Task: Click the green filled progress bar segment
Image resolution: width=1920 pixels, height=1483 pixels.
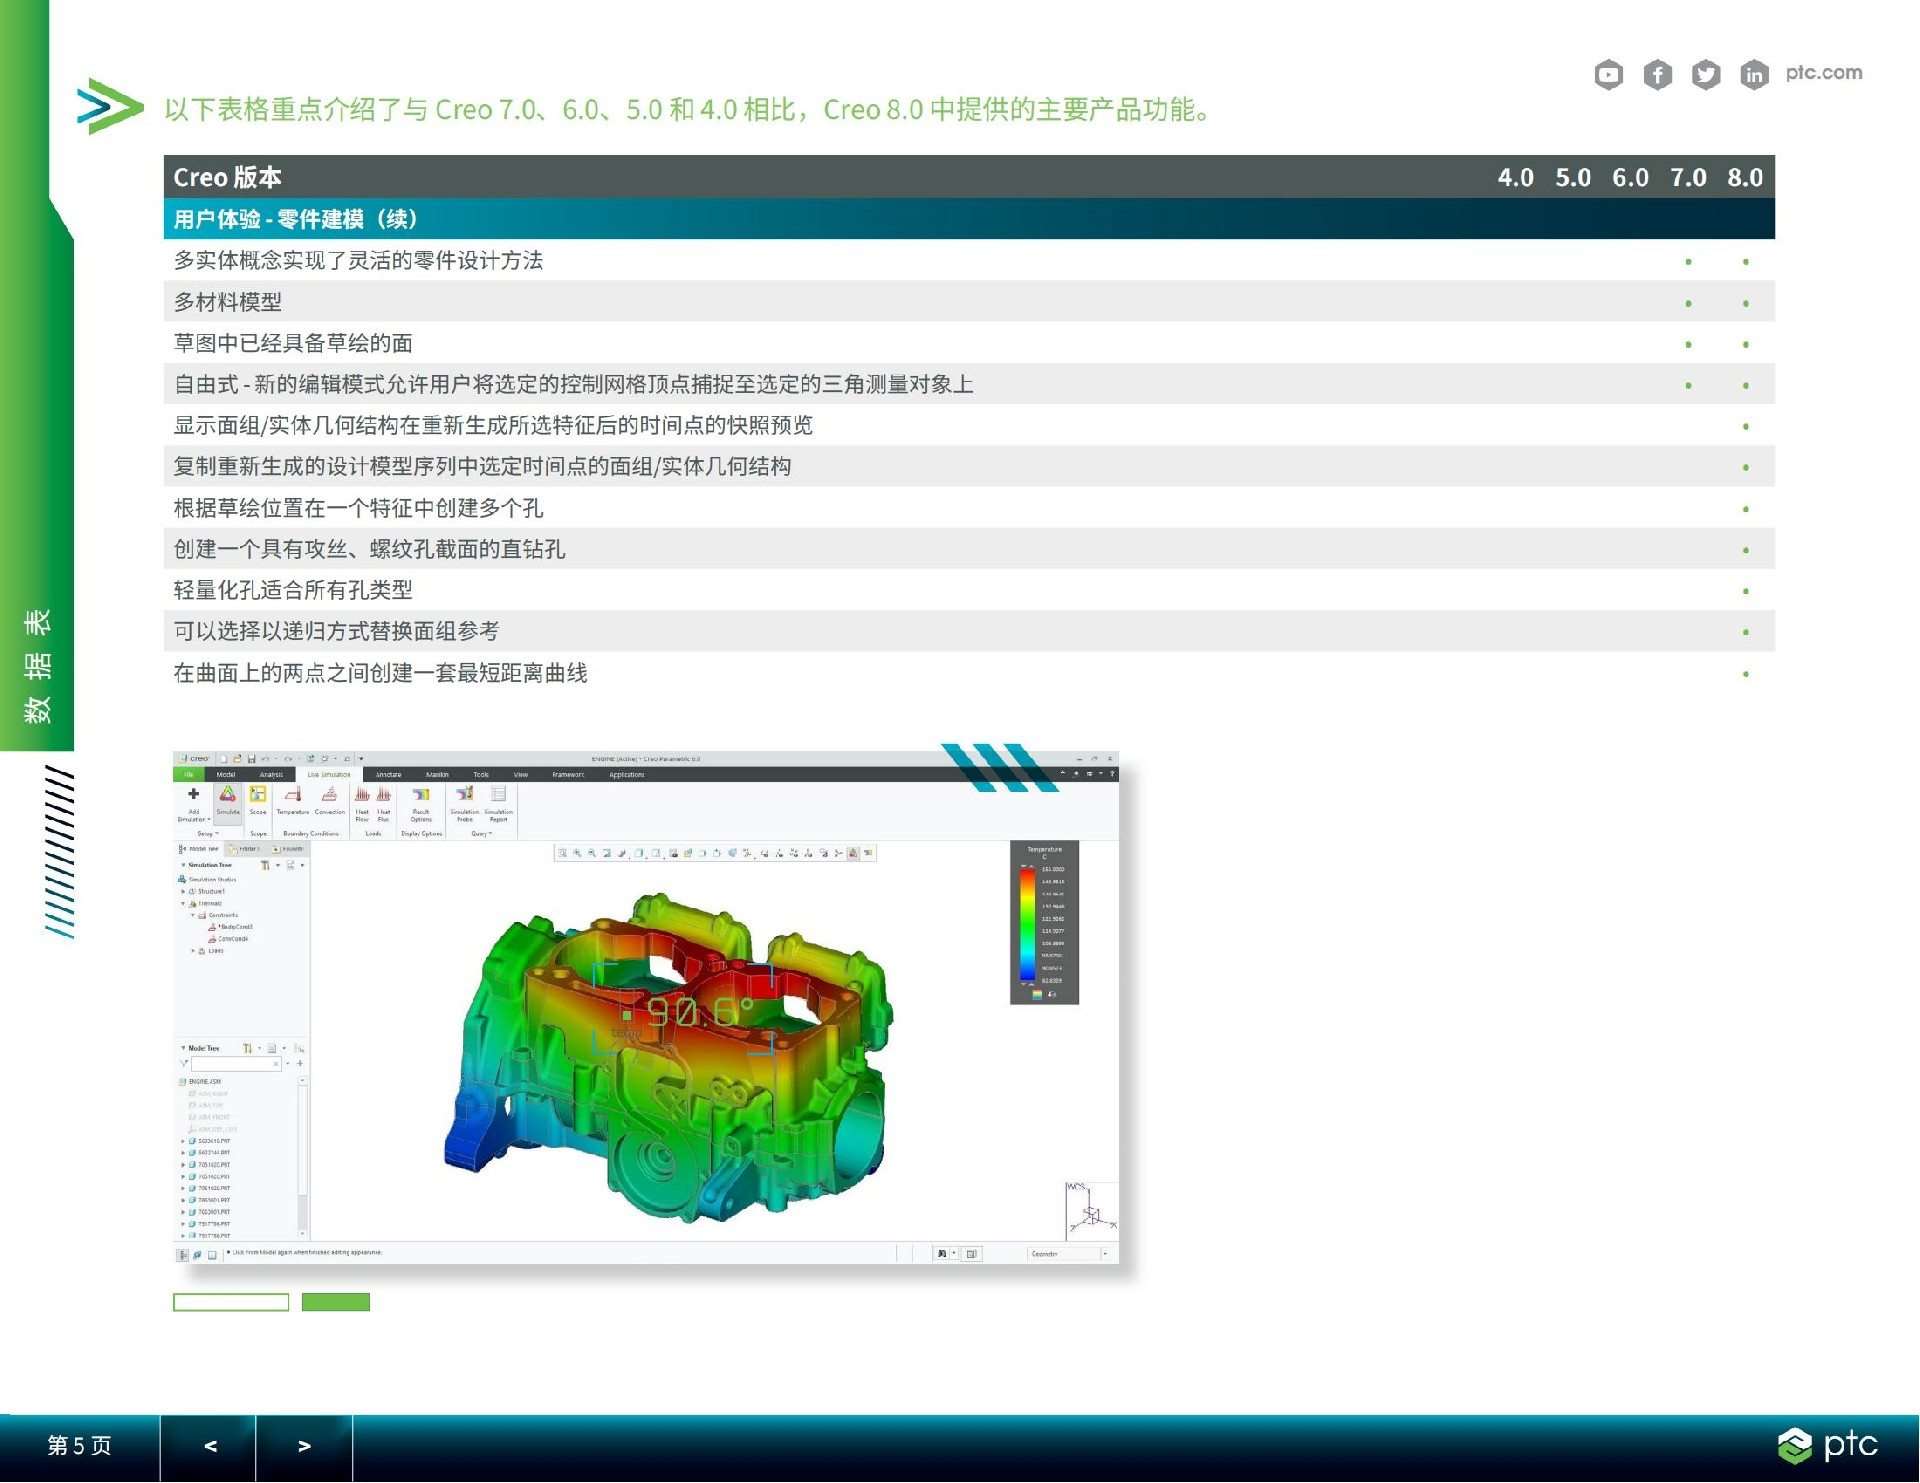Action: click(336, 1302)
